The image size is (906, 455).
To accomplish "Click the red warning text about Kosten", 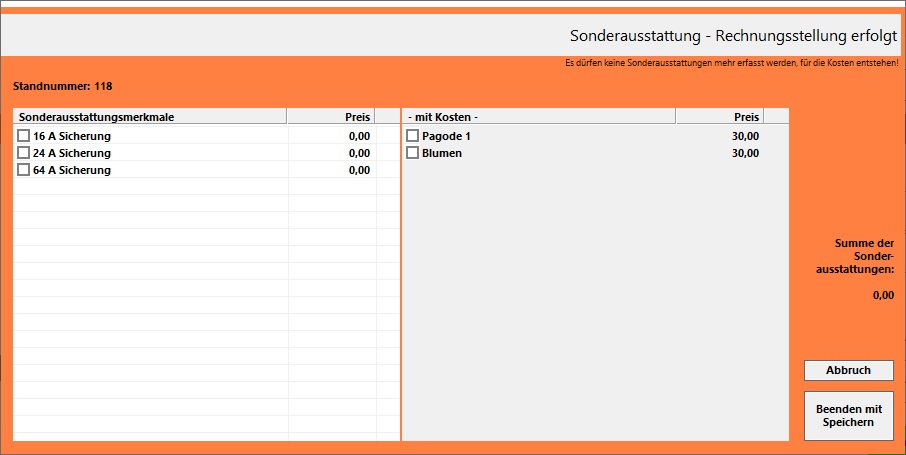I will (731, 63).
